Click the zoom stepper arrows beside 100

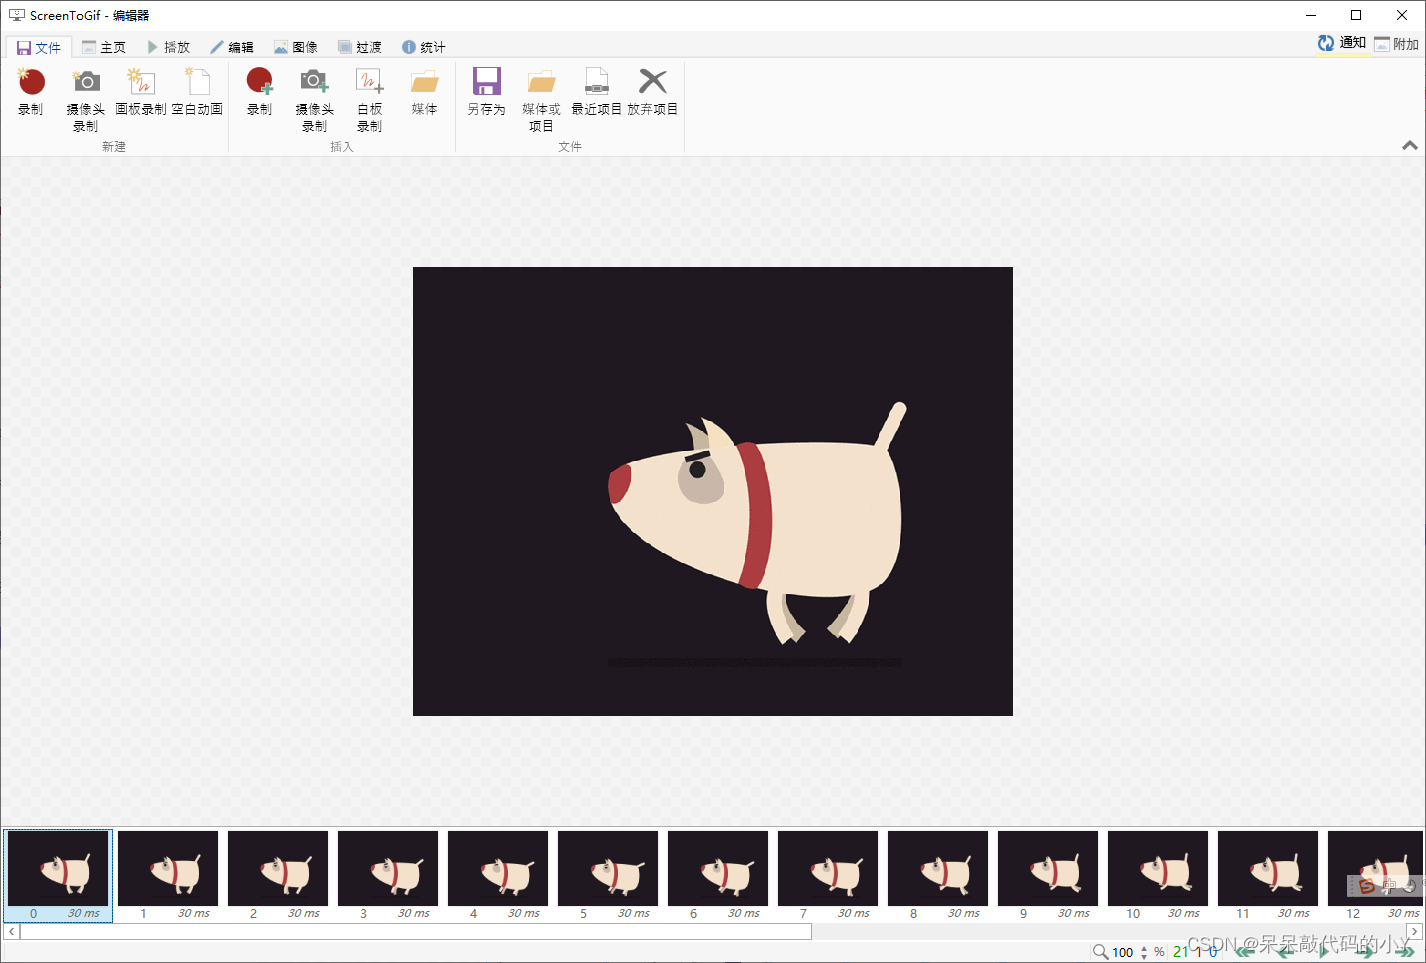pyautogui.click(x=1144, y=952)
